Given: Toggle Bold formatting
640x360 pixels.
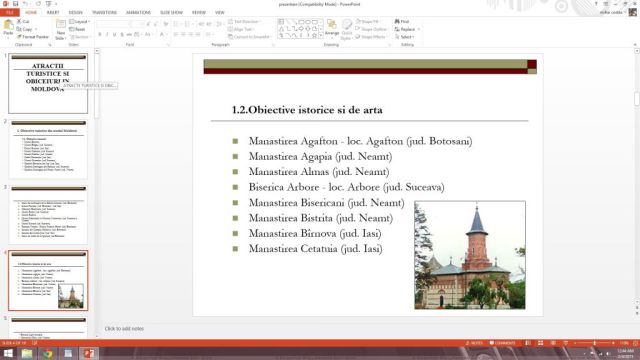Looking at the screenshot, I should (x=100, y=35).
